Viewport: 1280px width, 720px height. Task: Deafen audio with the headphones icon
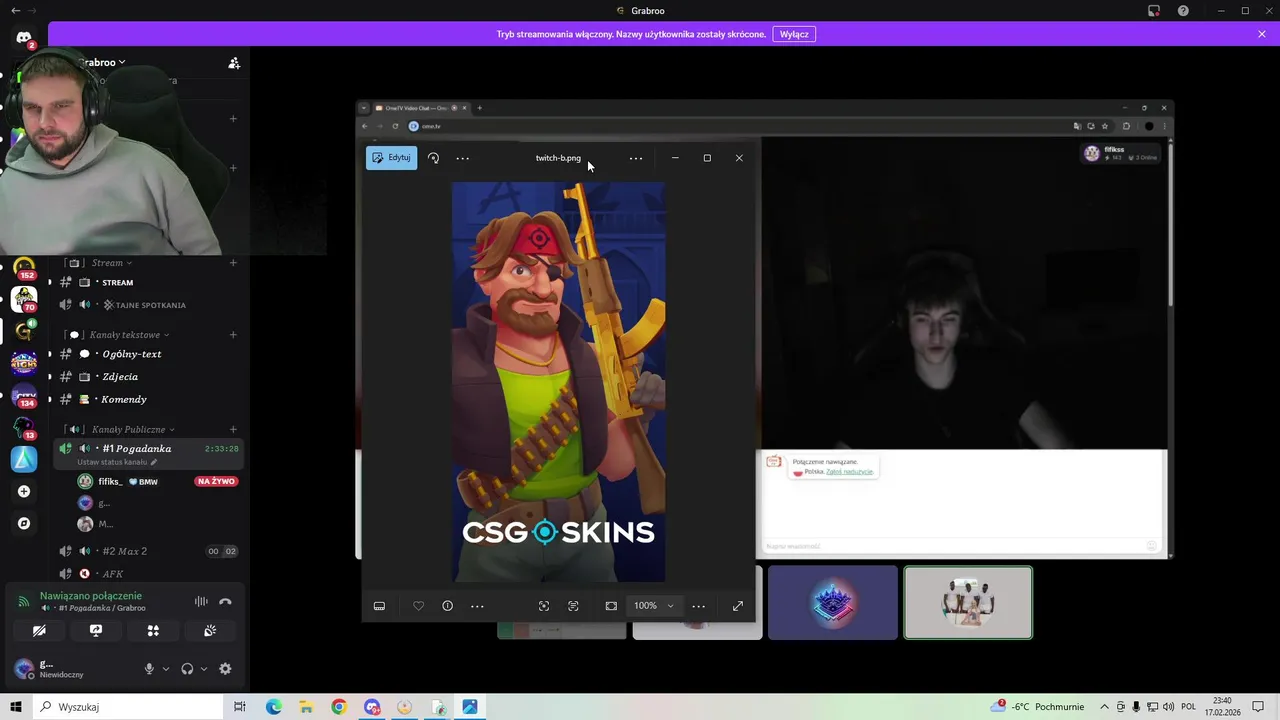pos(187,669)
